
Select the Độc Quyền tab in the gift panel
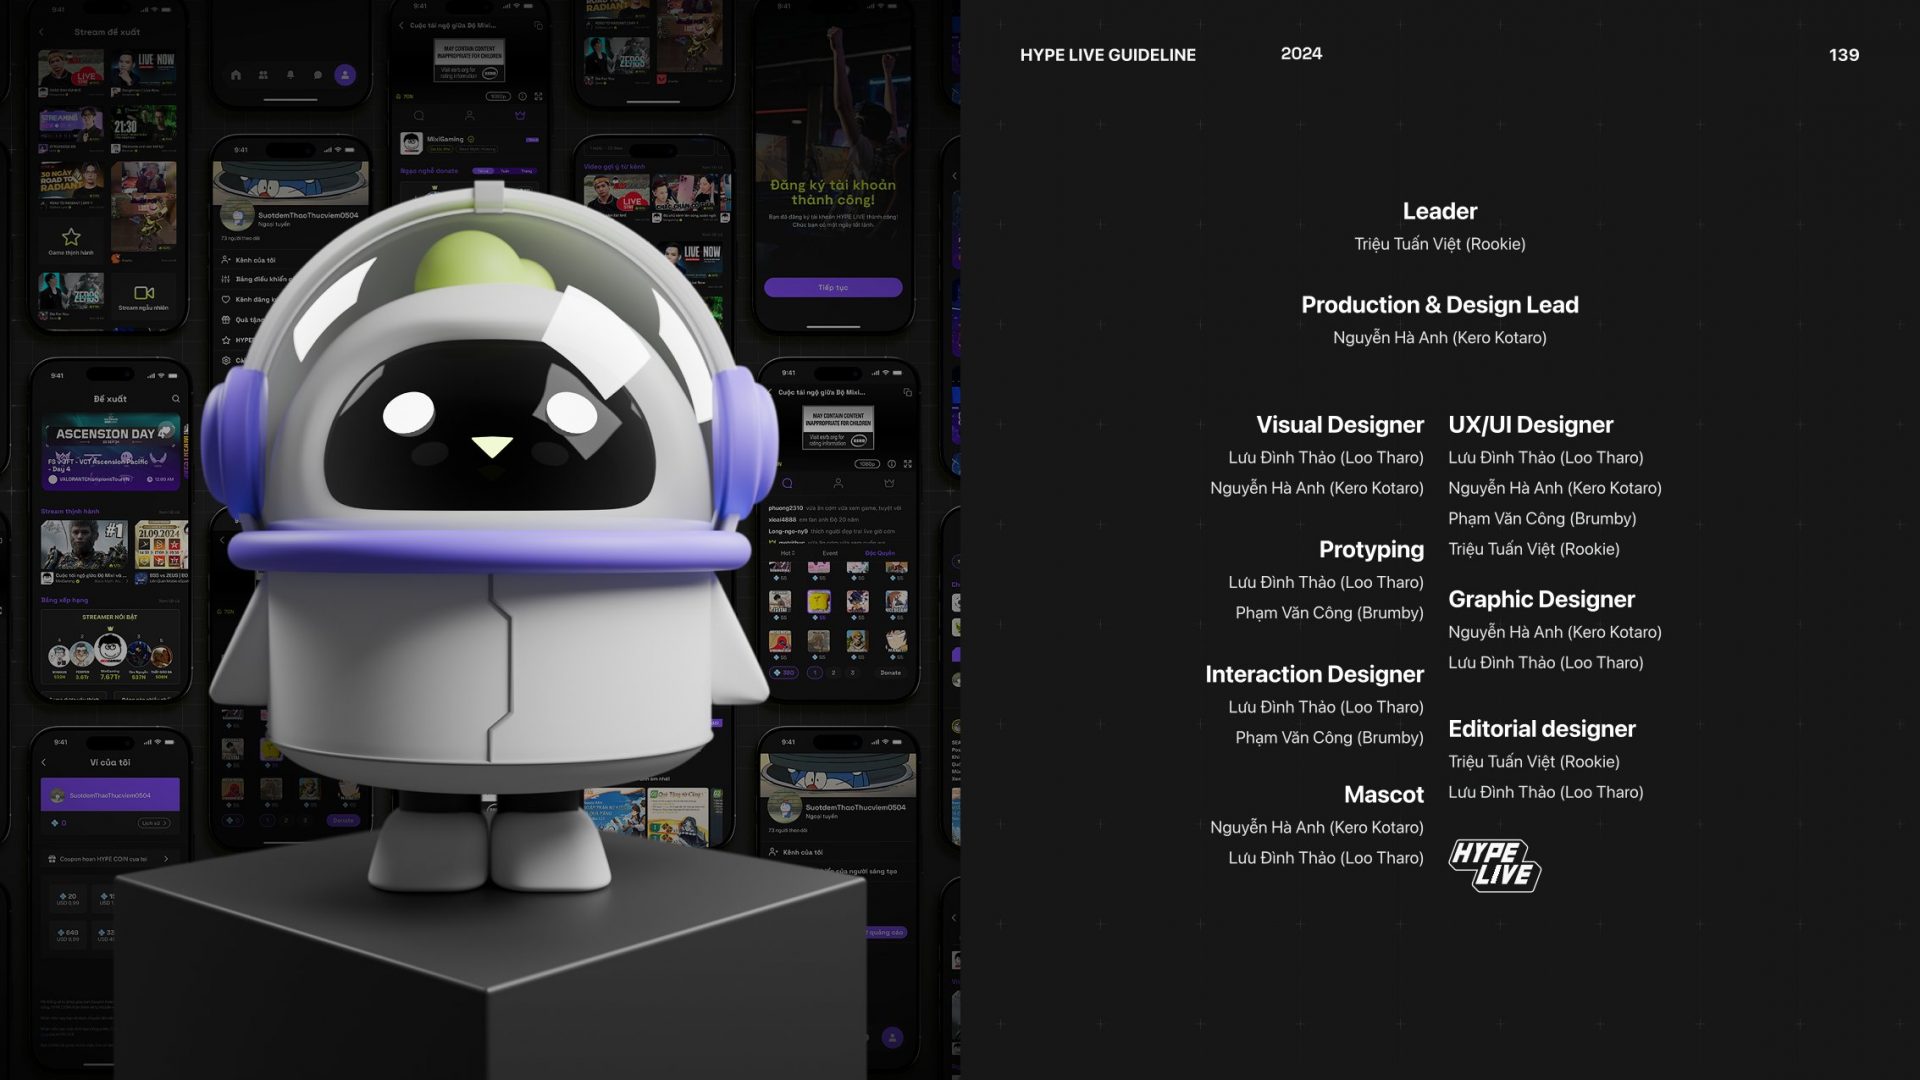tap(880, 553)
